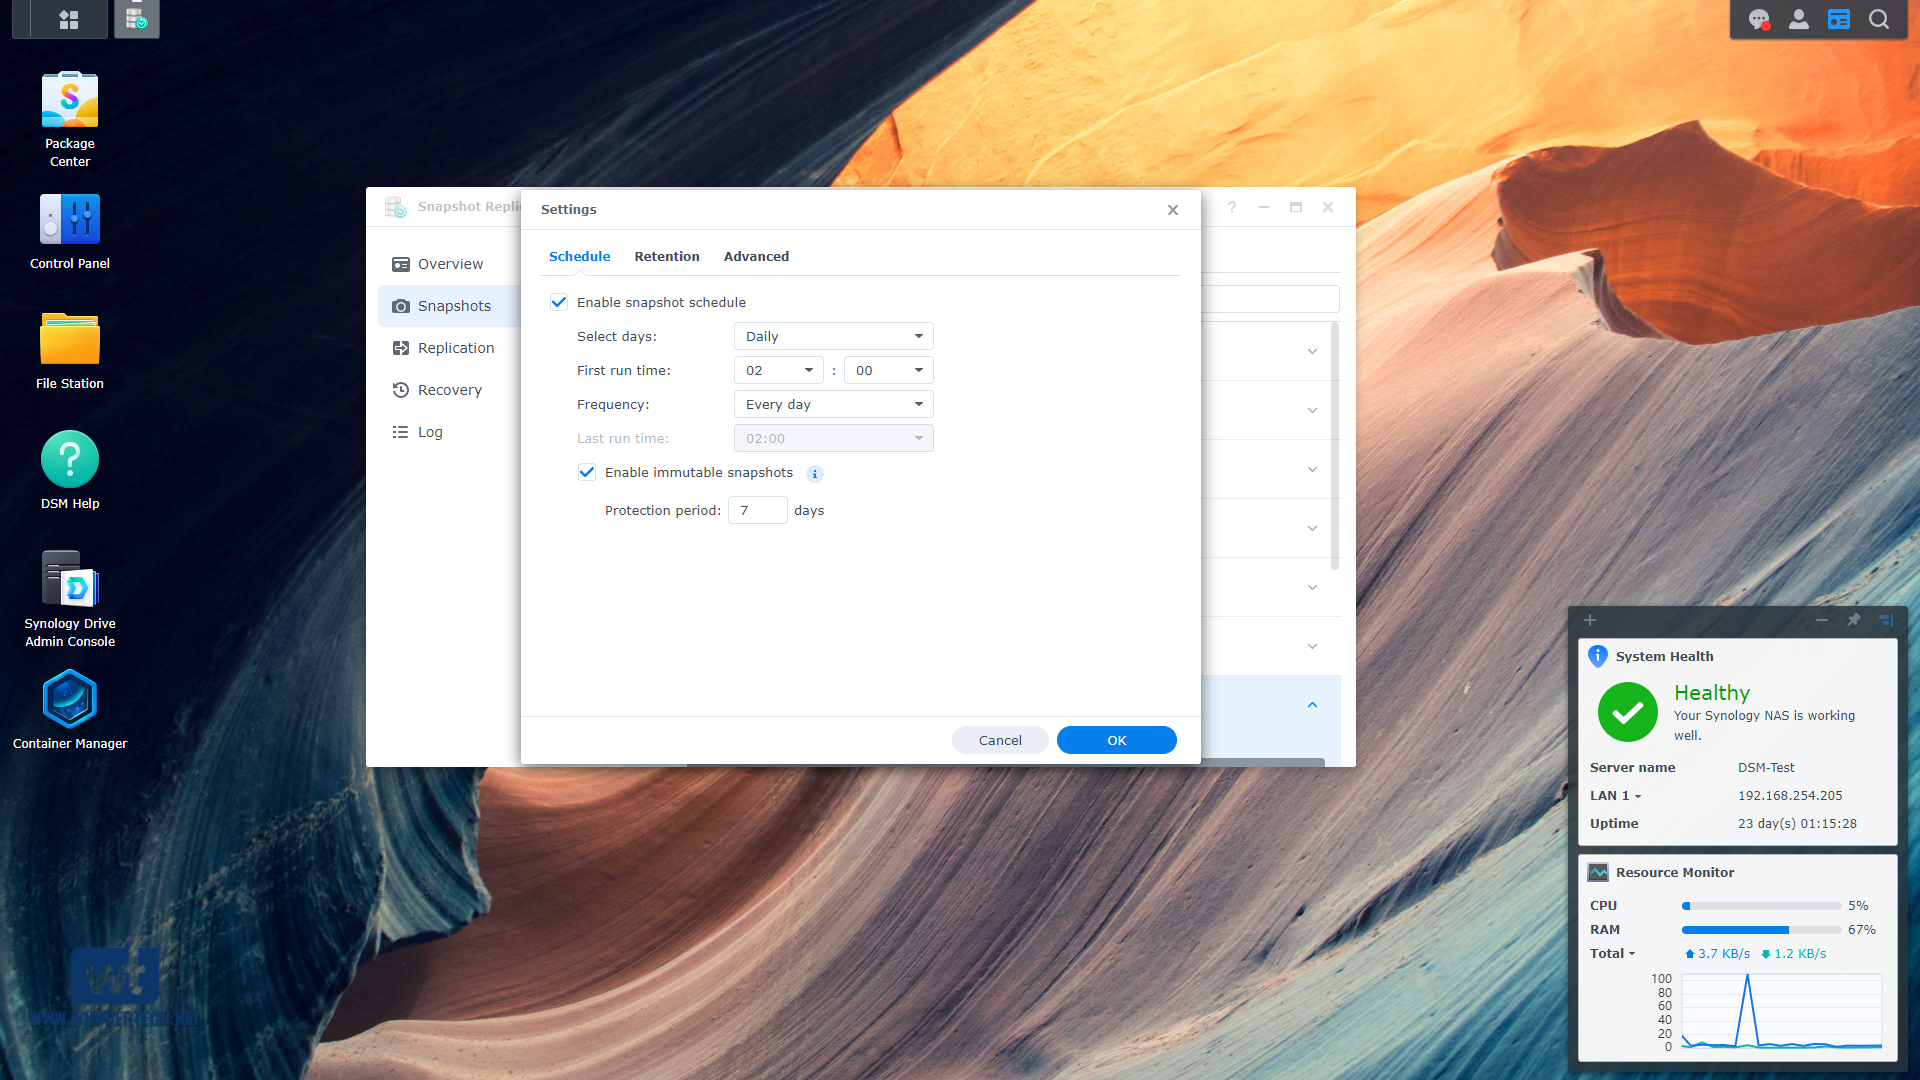This screenshot has height=1080, width=1920.
Task: Expand Frequency Every day dropdown
Action: point(833,404)
